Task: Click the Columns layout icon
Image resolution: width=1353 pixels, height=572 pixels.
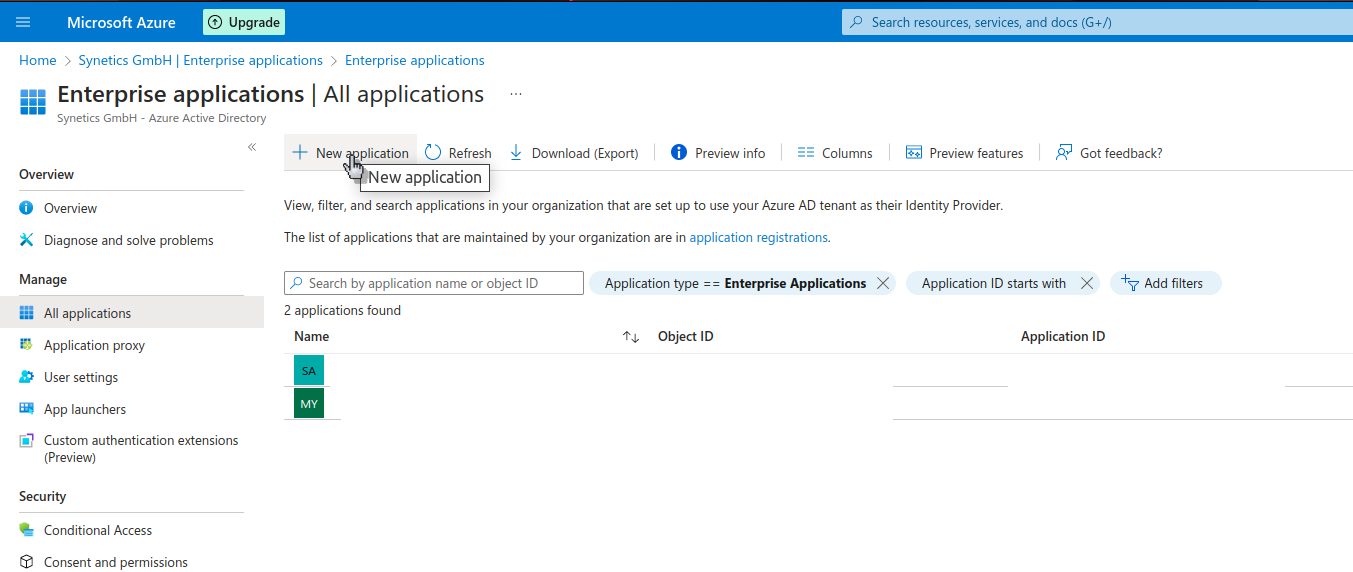Action: point(806,152)
